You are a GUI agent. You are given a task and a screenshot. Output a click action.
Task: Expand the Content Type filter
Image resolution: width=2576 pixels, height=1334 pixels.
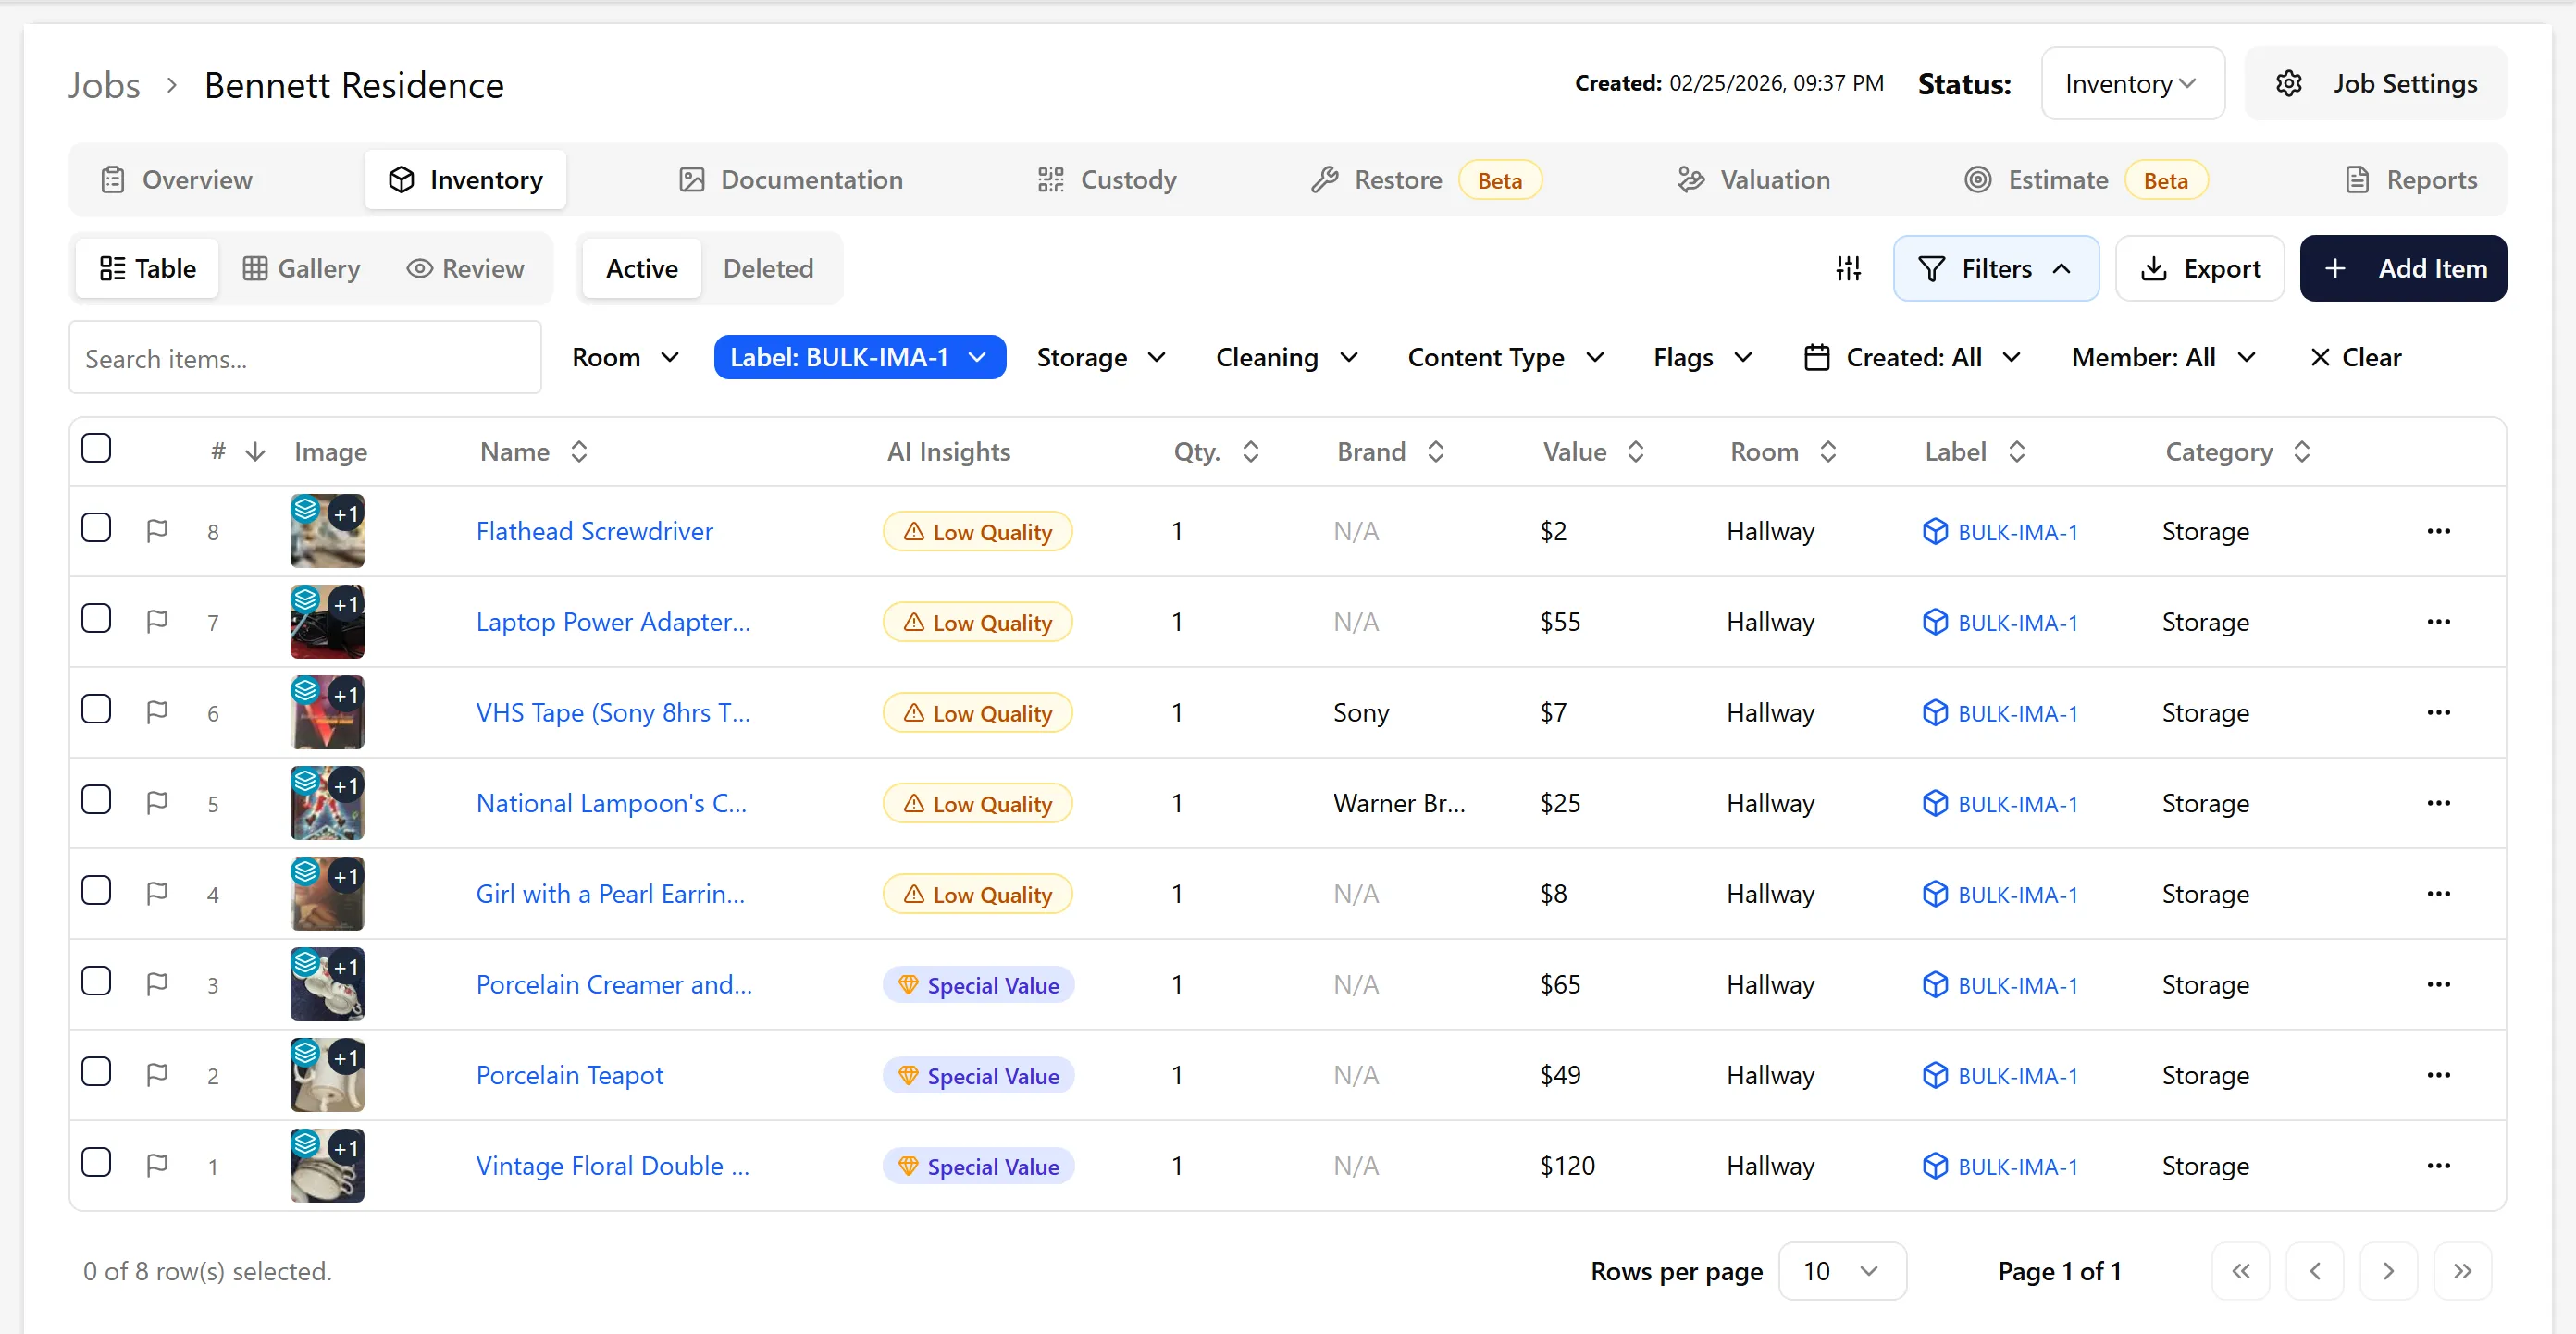point(1506,357)
